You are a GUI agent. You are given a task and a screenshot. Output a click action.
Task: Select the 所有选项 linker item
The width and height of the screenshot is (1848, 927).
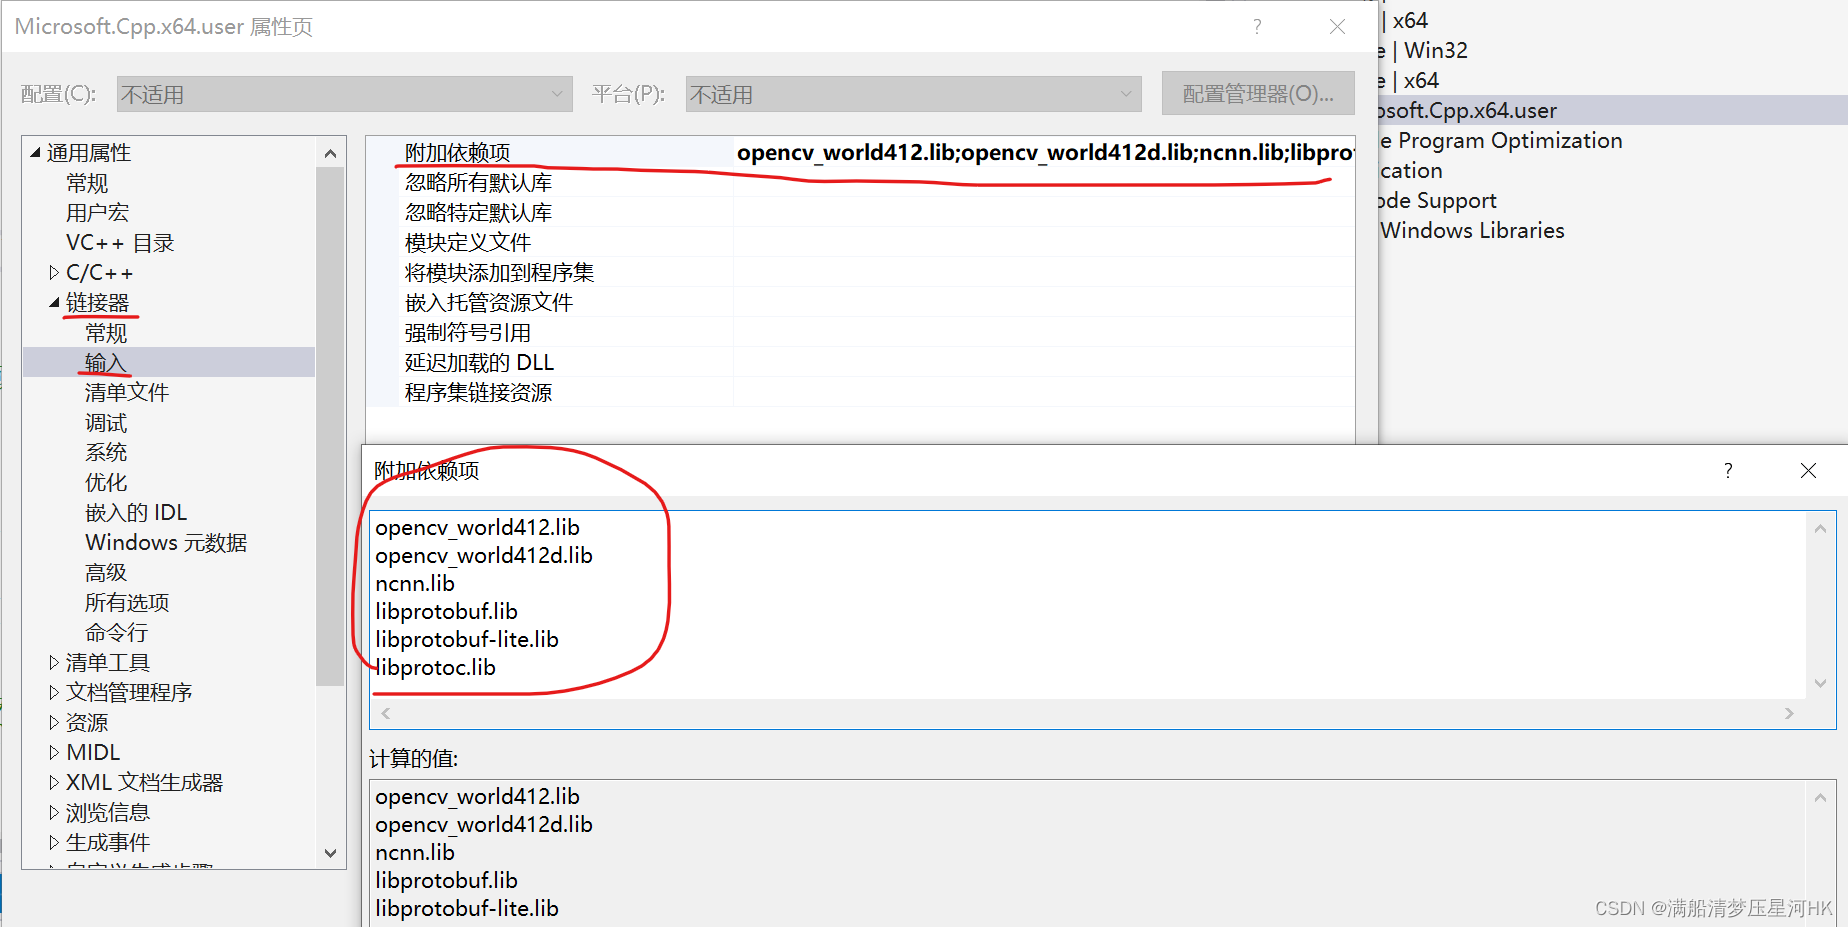[x=127, y=603]
